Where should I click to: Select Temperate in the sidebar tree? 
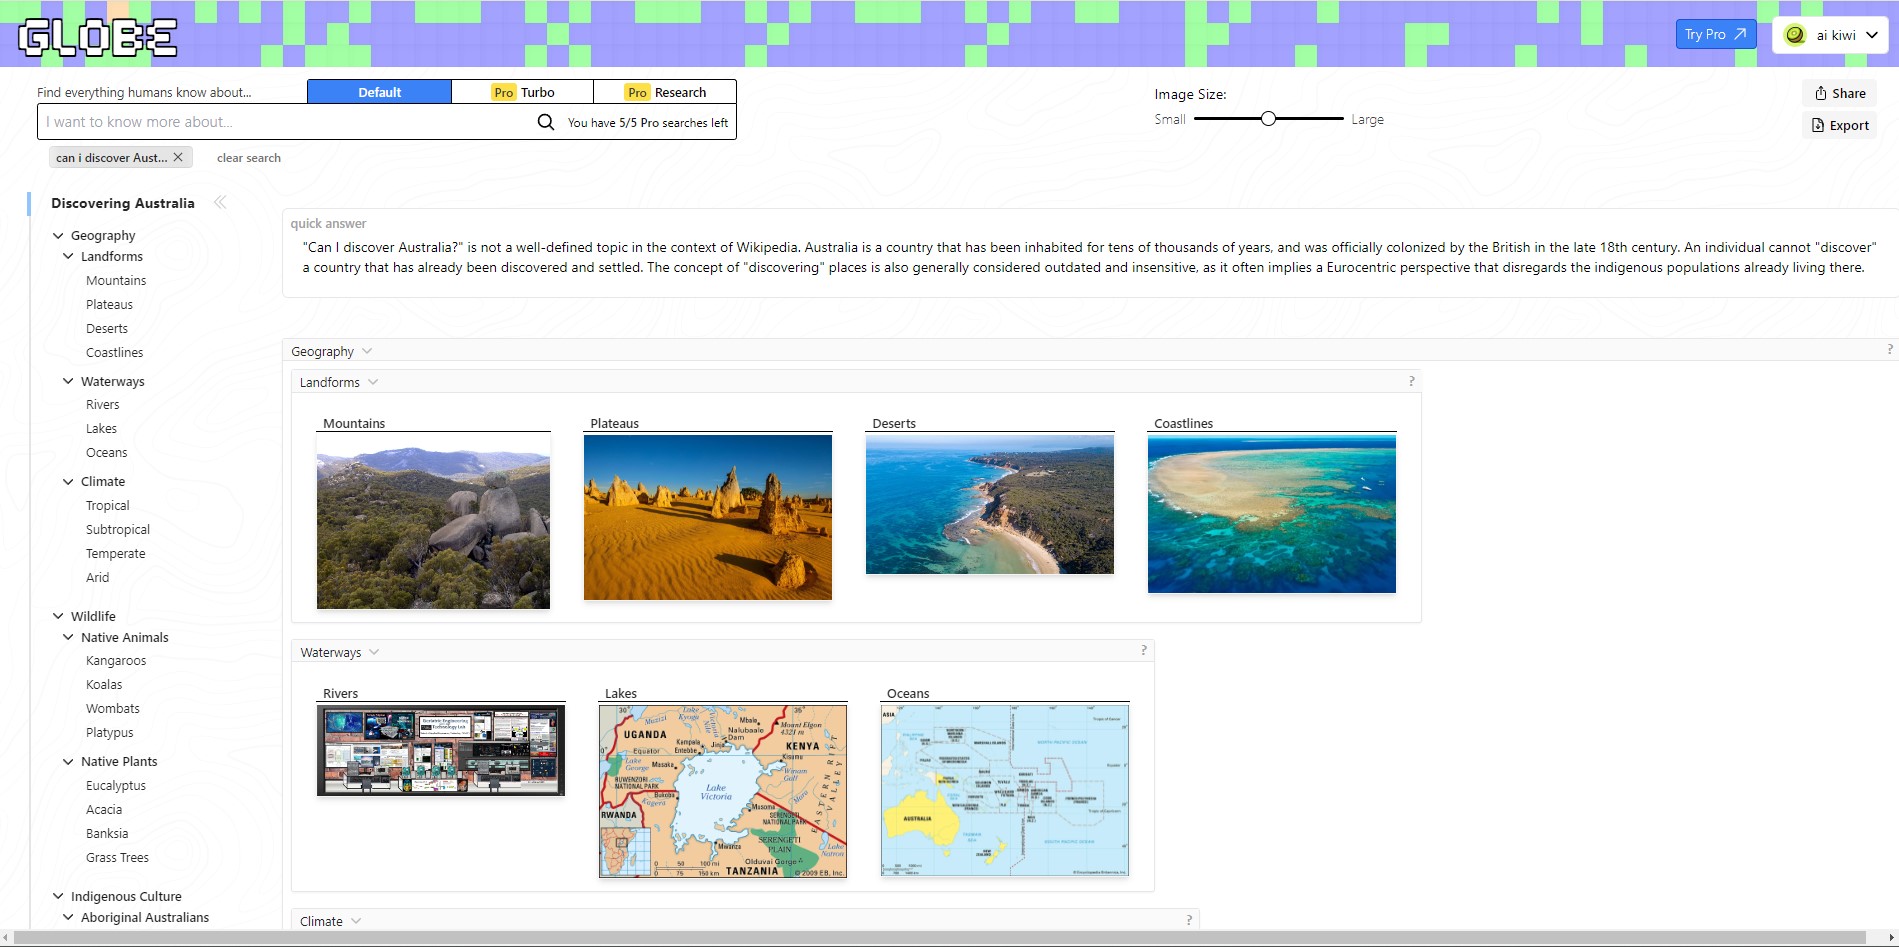tap(116, 553)
